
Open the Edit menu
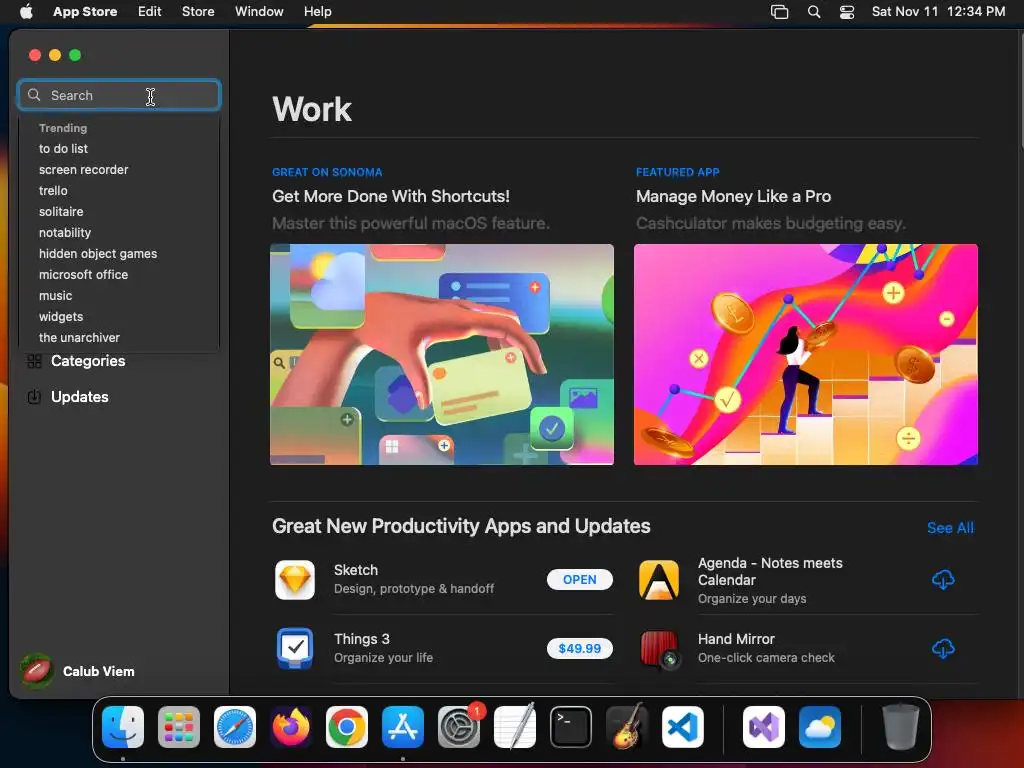(x=150, y=12)
